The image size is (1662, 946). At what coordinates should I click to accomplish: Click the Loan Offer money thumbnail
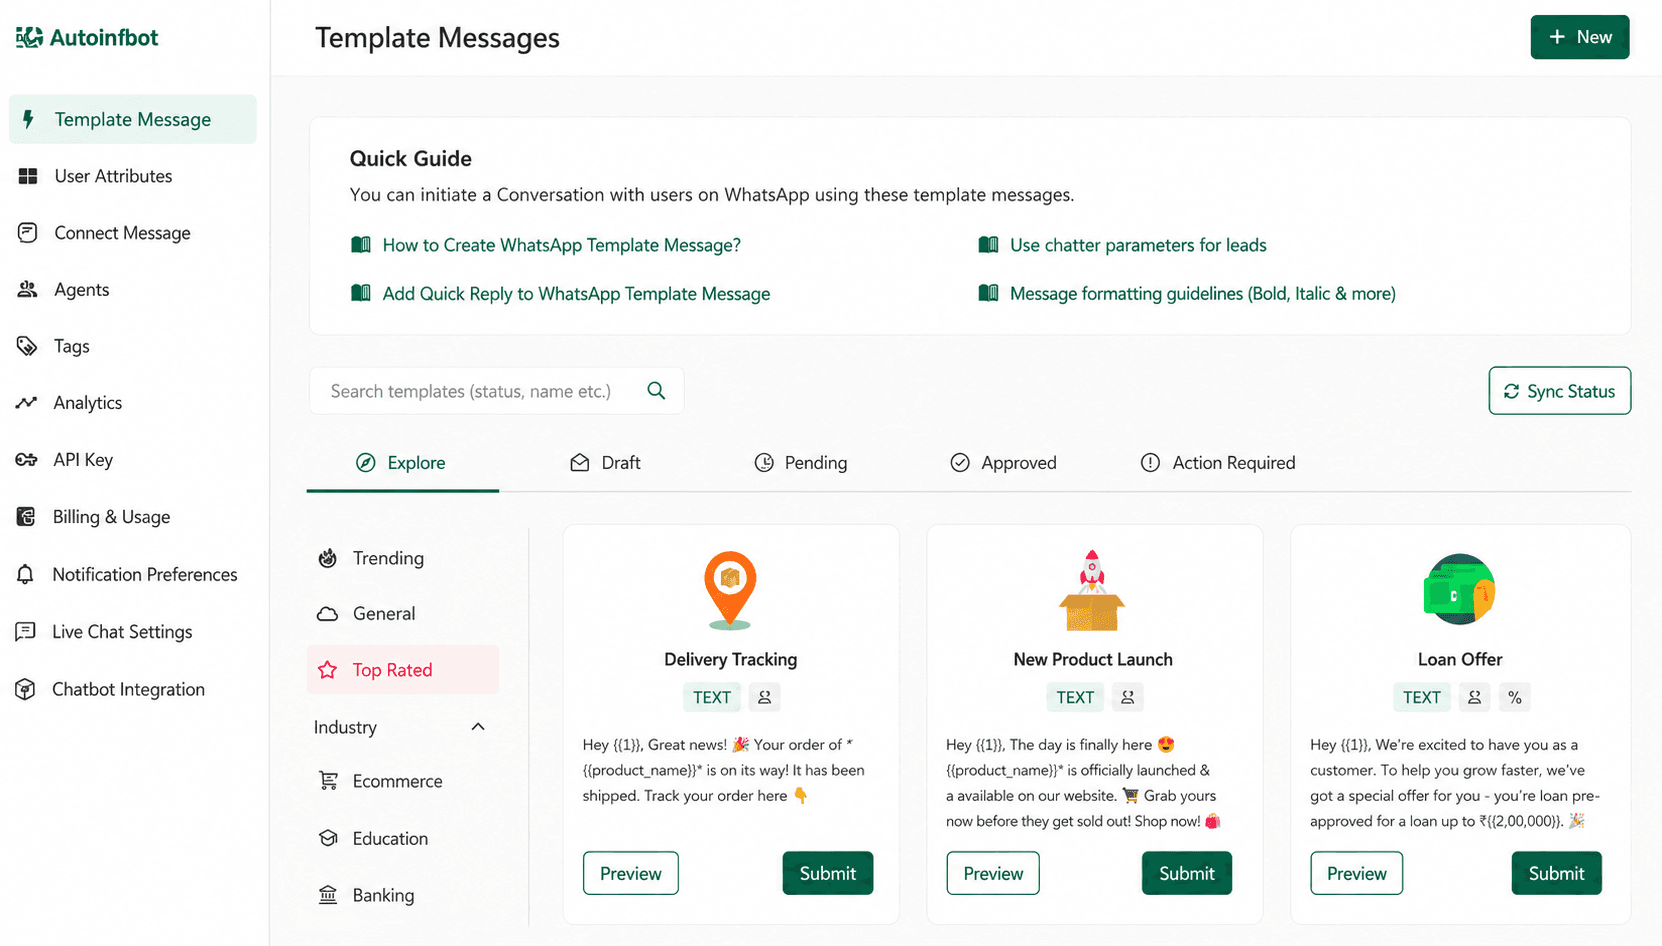click(1459, 589)
